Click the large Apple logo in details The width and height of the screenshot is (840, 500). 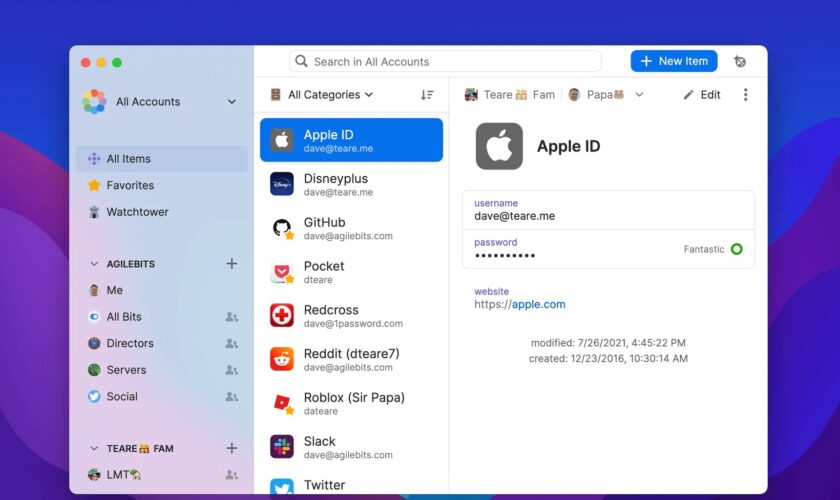499,146
